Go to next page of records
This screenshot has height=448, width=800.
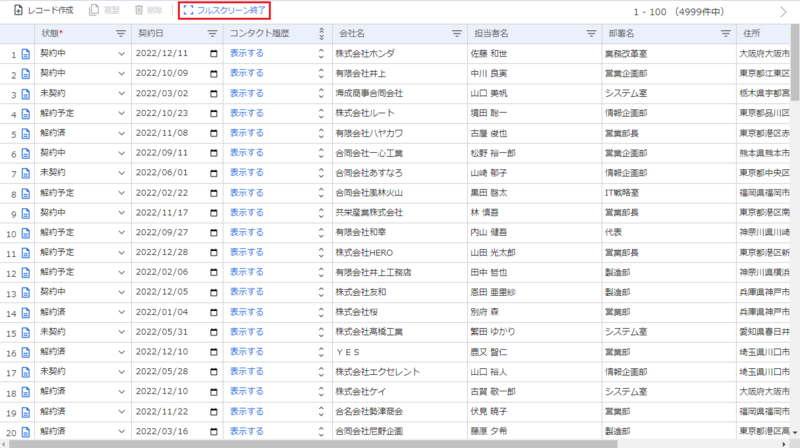(783, 11)
